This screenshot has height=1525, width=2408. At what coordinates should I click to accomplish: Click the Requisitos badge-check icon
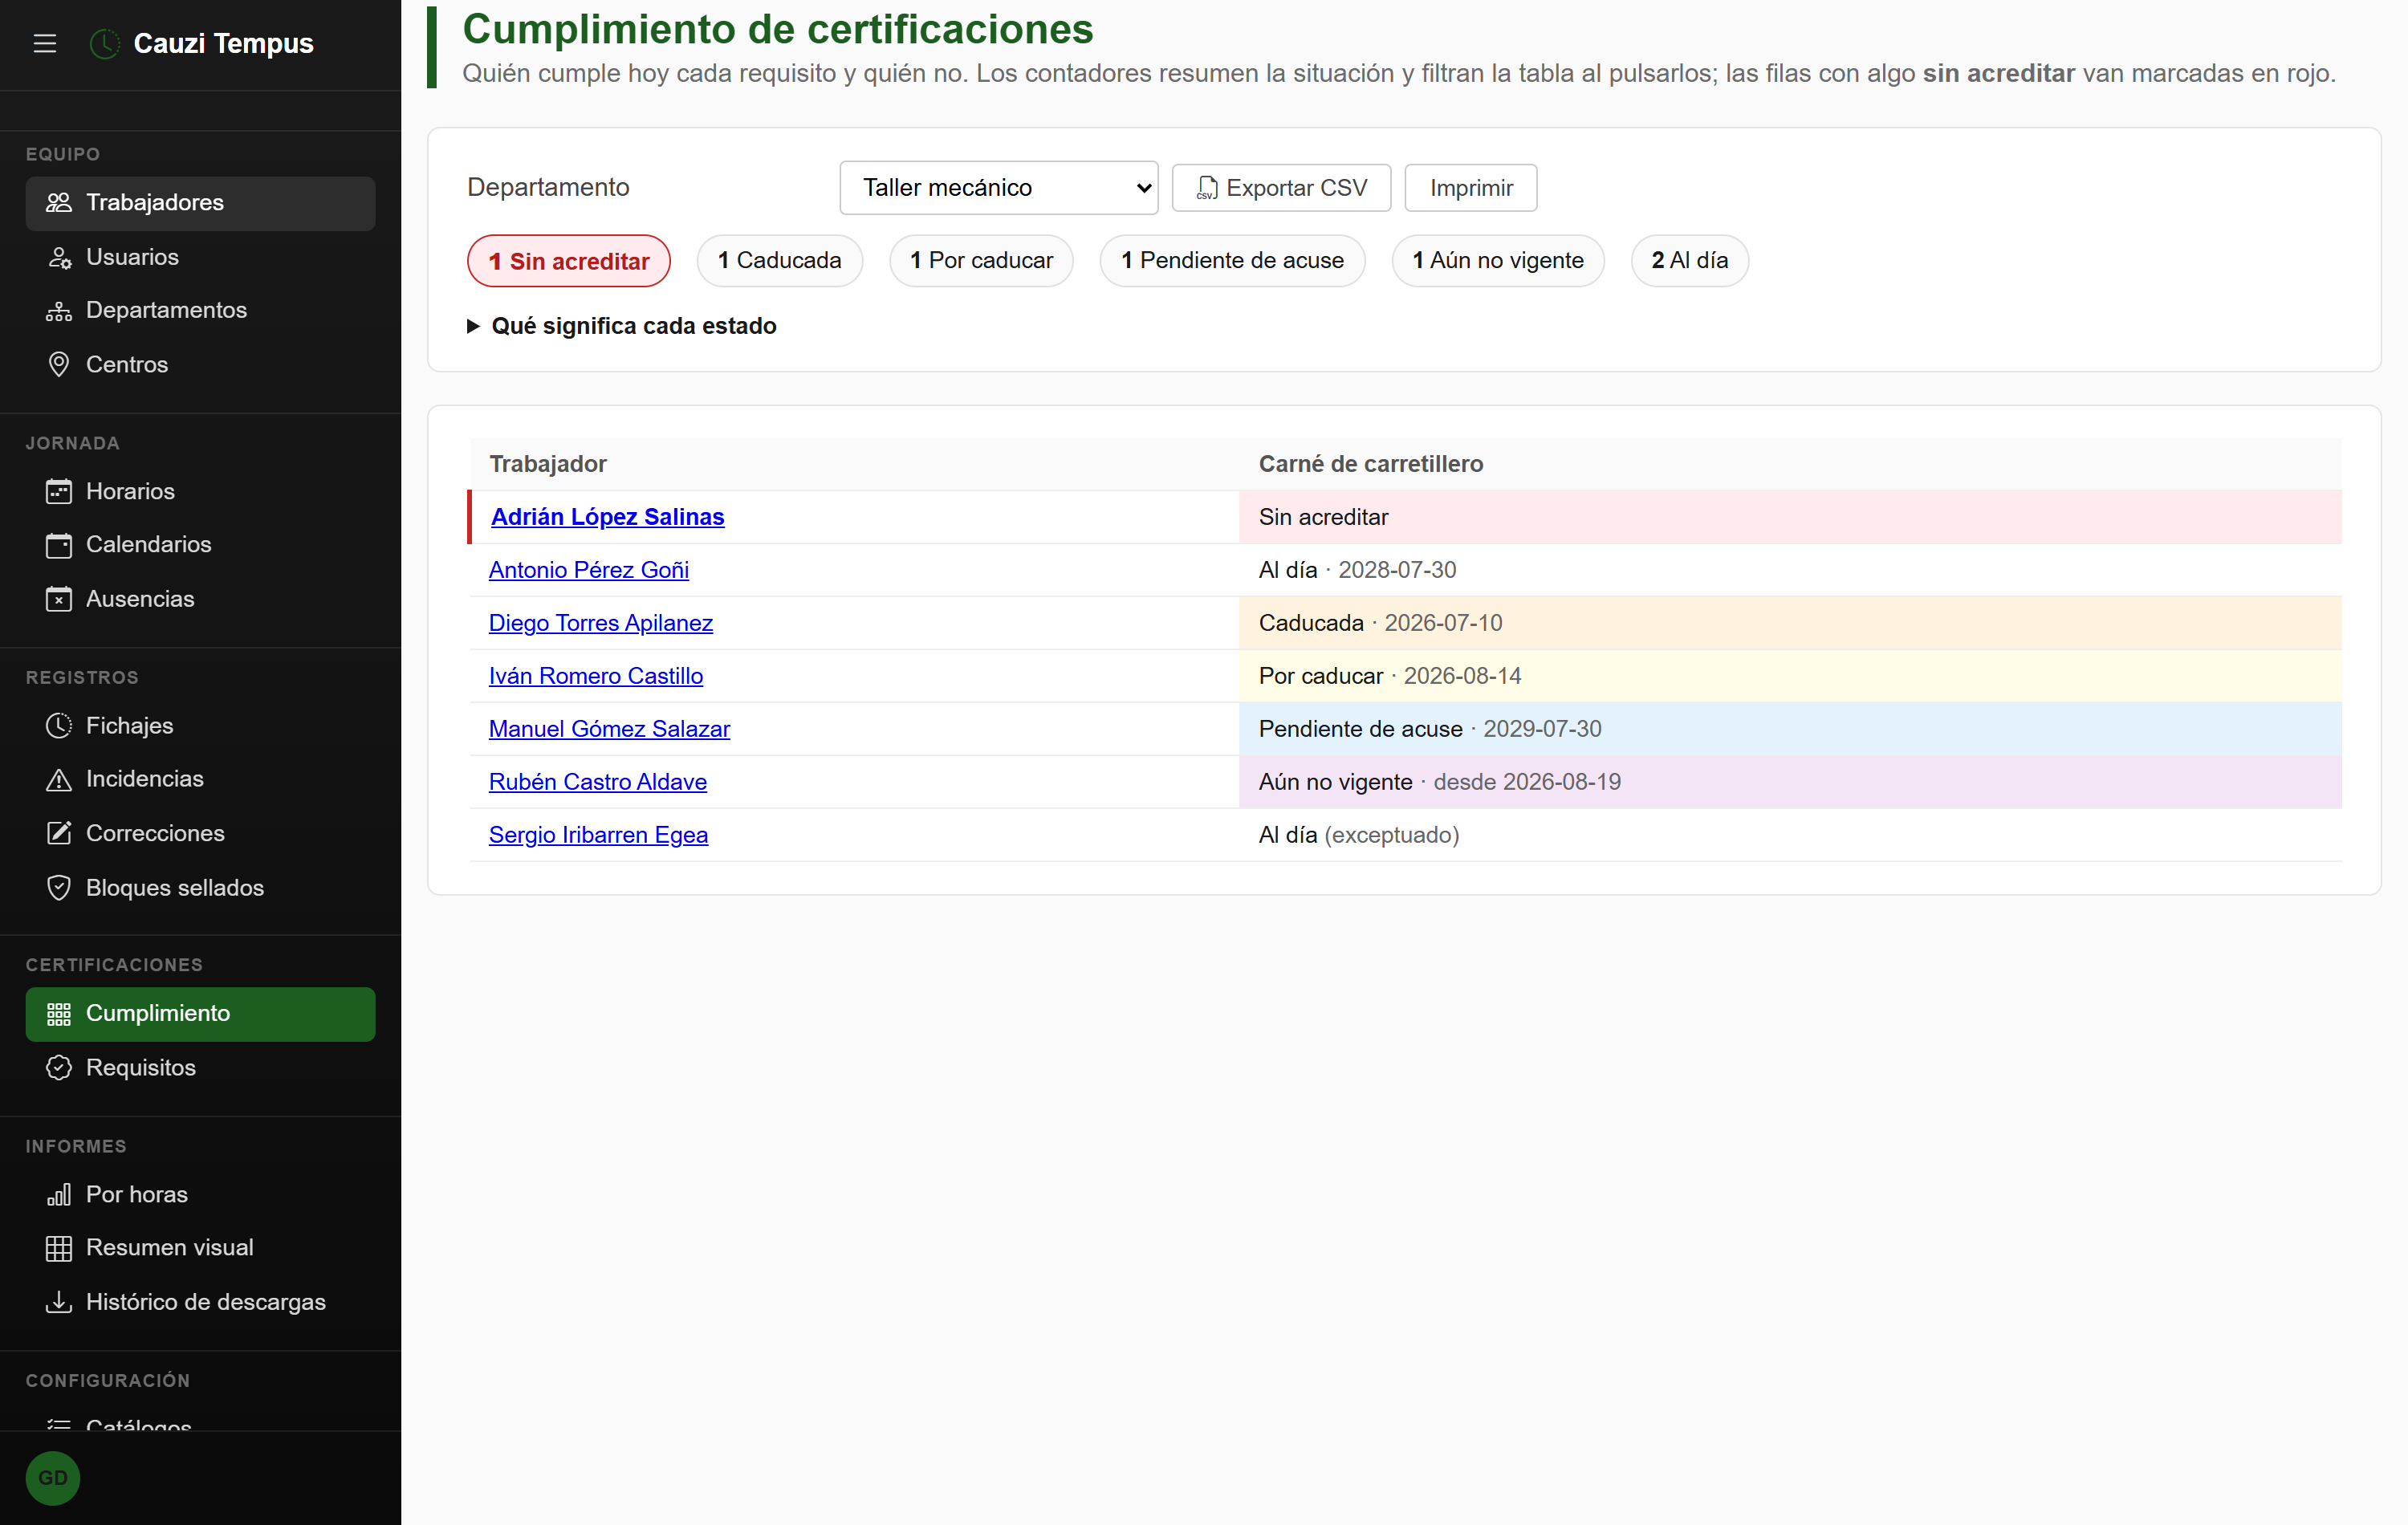pyautogui.click(x=59, y=1068)
